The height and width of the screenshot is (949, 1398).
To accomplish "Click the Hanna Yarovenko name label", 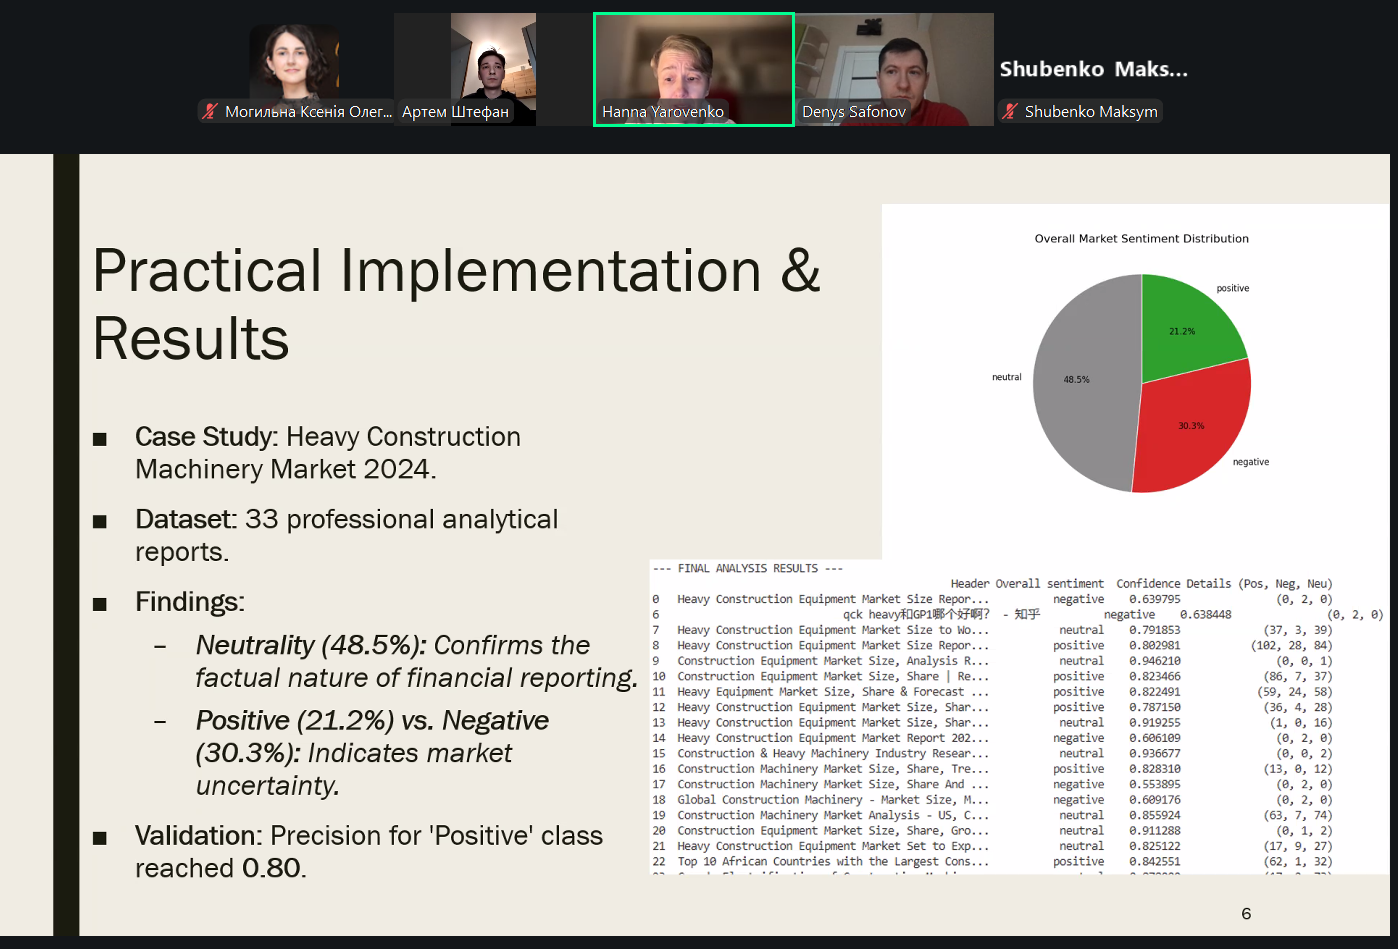I will 662,112.
